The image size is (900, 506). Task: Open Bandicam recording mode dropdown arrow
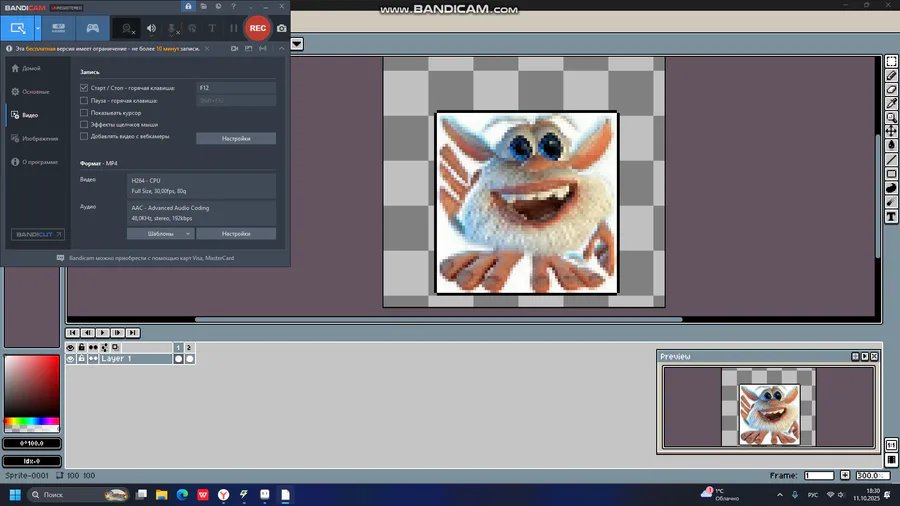click(x=38, y=28)
